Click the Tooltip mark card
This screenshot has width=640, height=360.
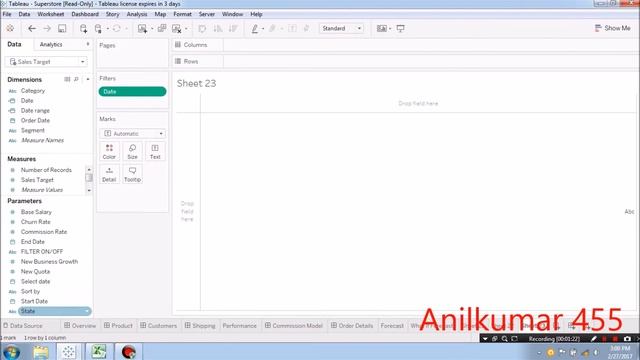pyautogui.click(x=132, y=174)
